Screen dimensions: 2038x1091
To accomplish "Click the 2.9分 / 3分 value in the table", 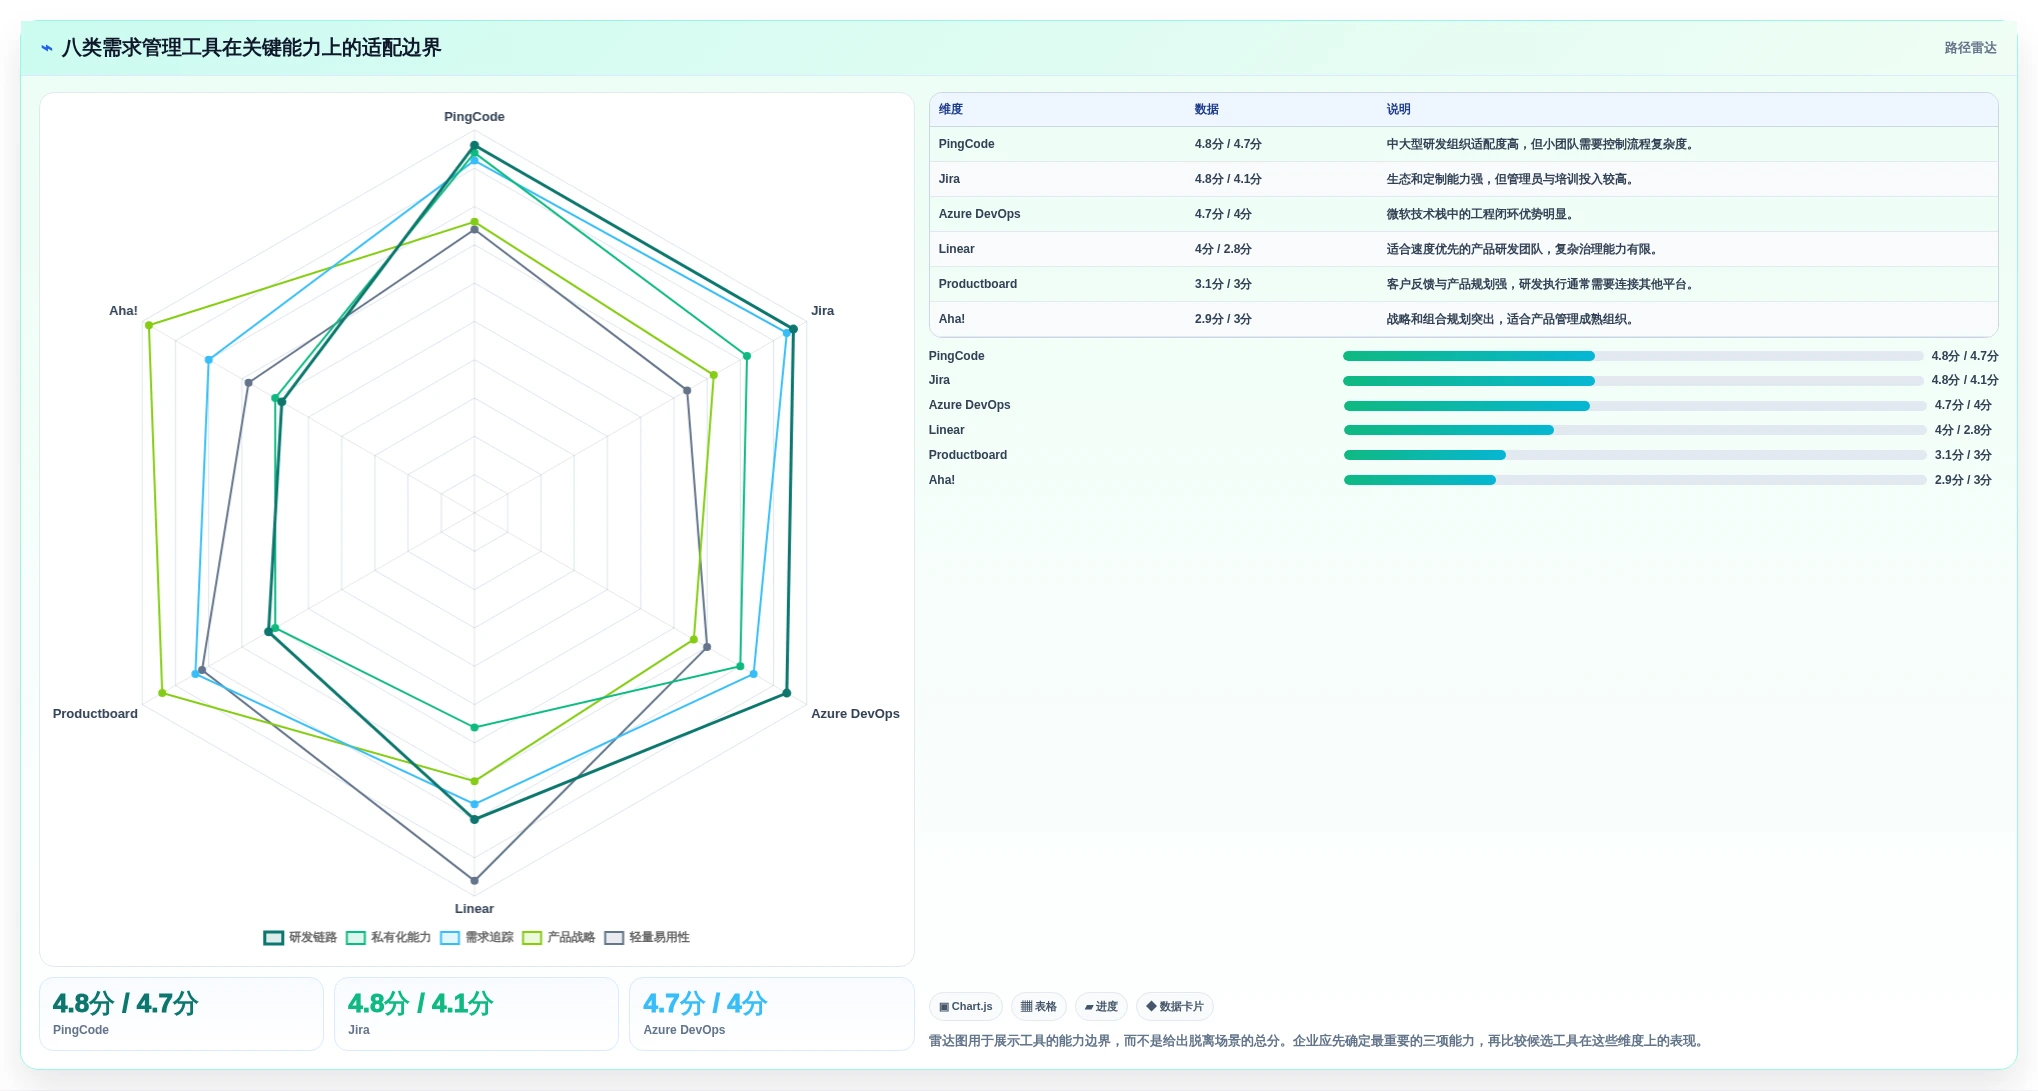I will point(1223,319).
